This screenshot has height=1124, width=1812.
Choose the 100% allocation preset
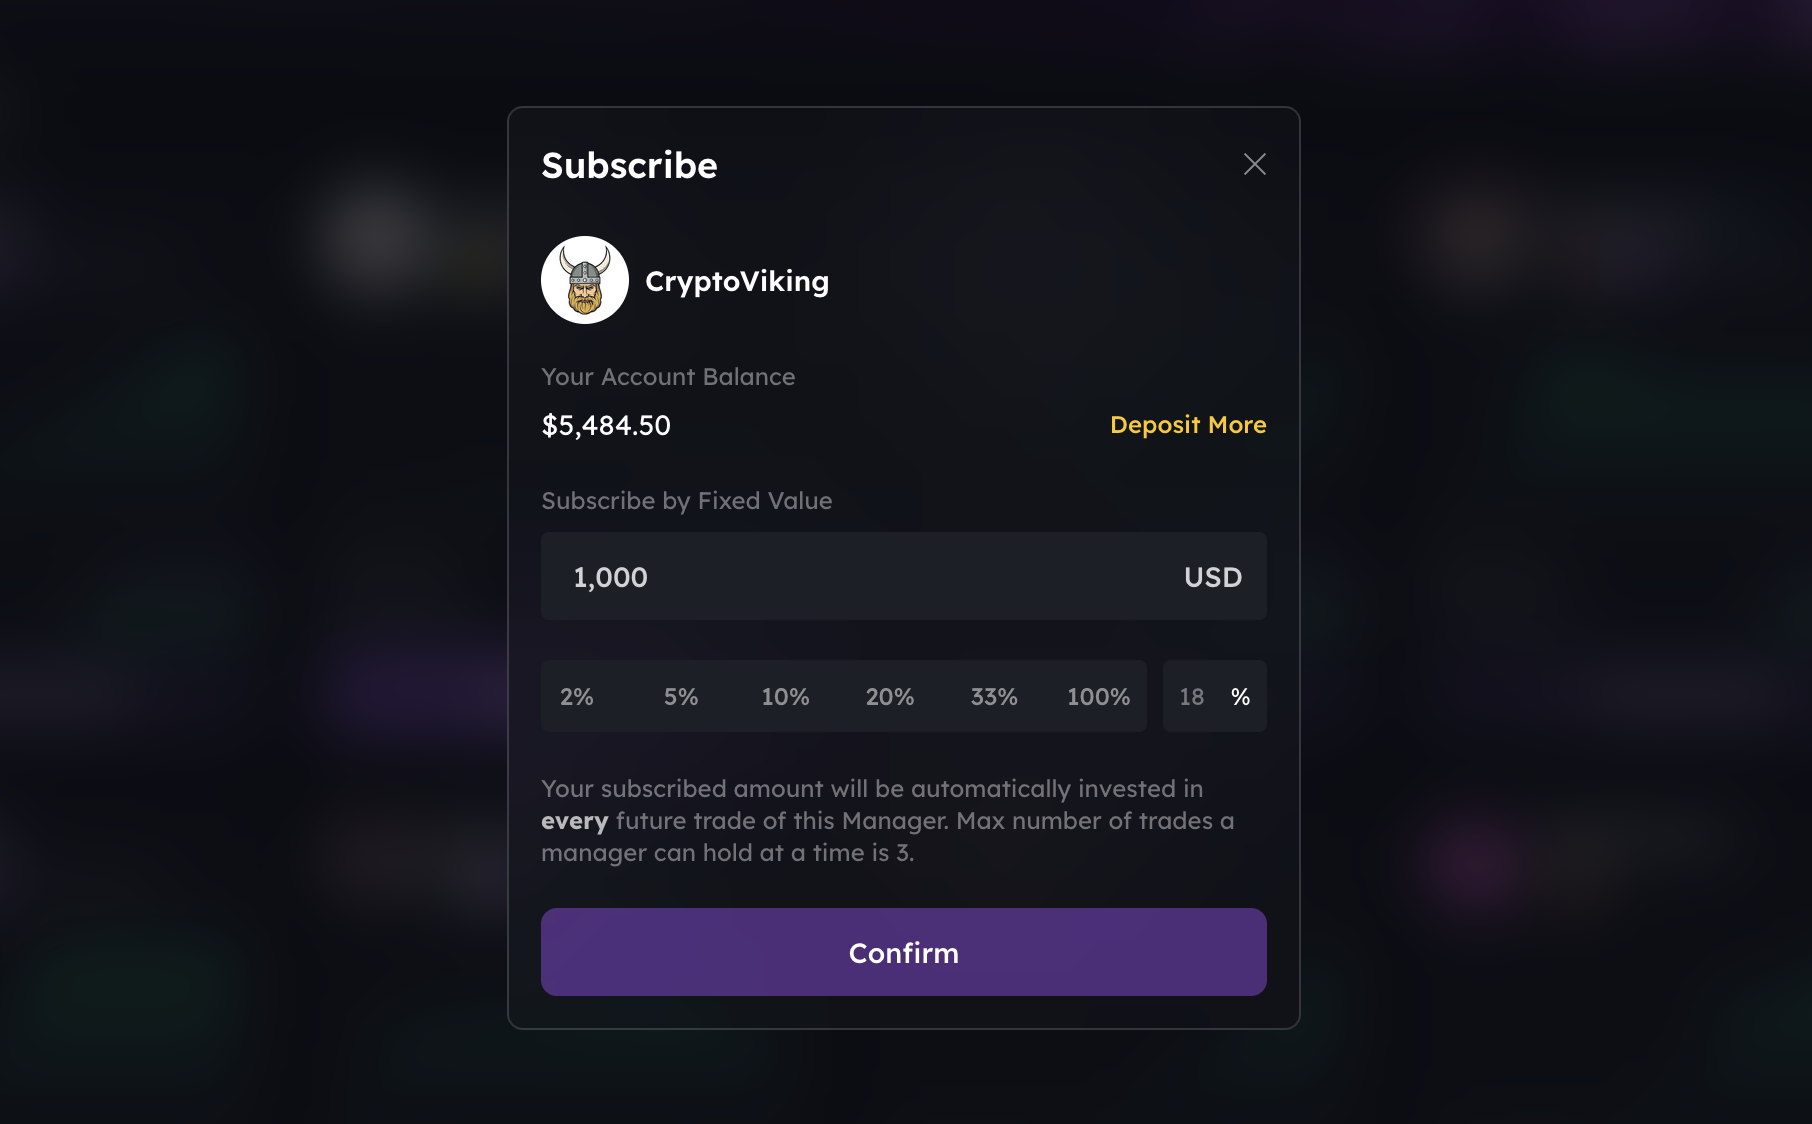pyautogui.click(x=1098, y=697)
